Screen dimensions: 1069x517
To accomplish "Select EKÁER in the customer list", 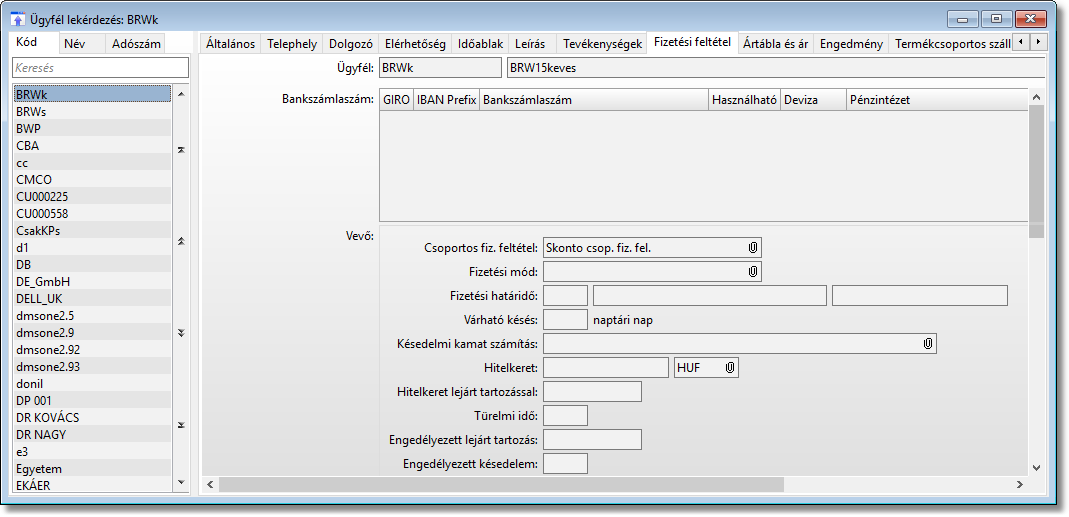I will pos(92,485).
